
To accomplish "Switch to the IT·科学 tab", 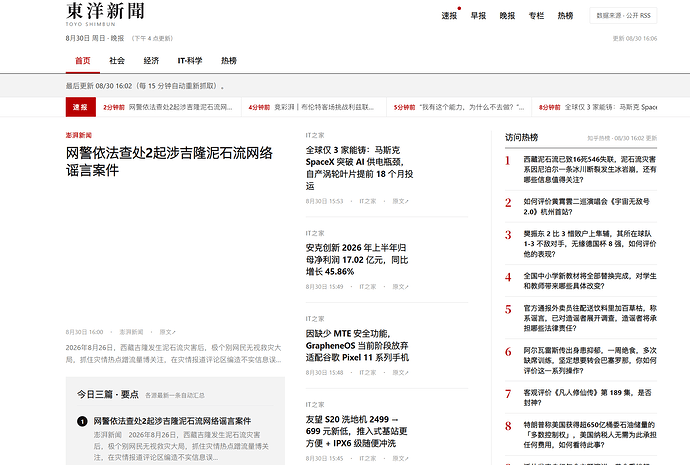I will (x=190, y=61).
